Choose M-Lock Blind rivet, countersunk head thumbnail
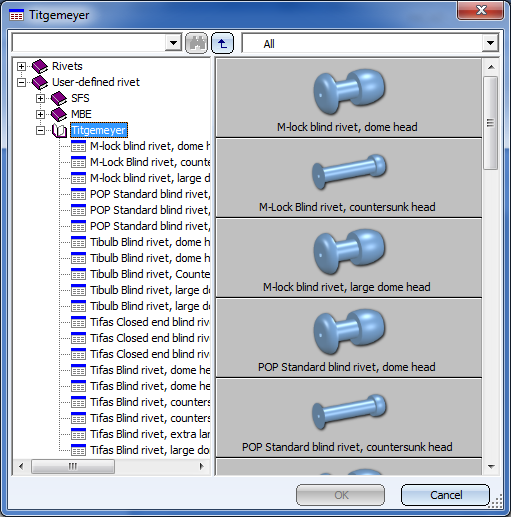The height and width of the screenshot is (517, 511). click(x=349, y=178)
